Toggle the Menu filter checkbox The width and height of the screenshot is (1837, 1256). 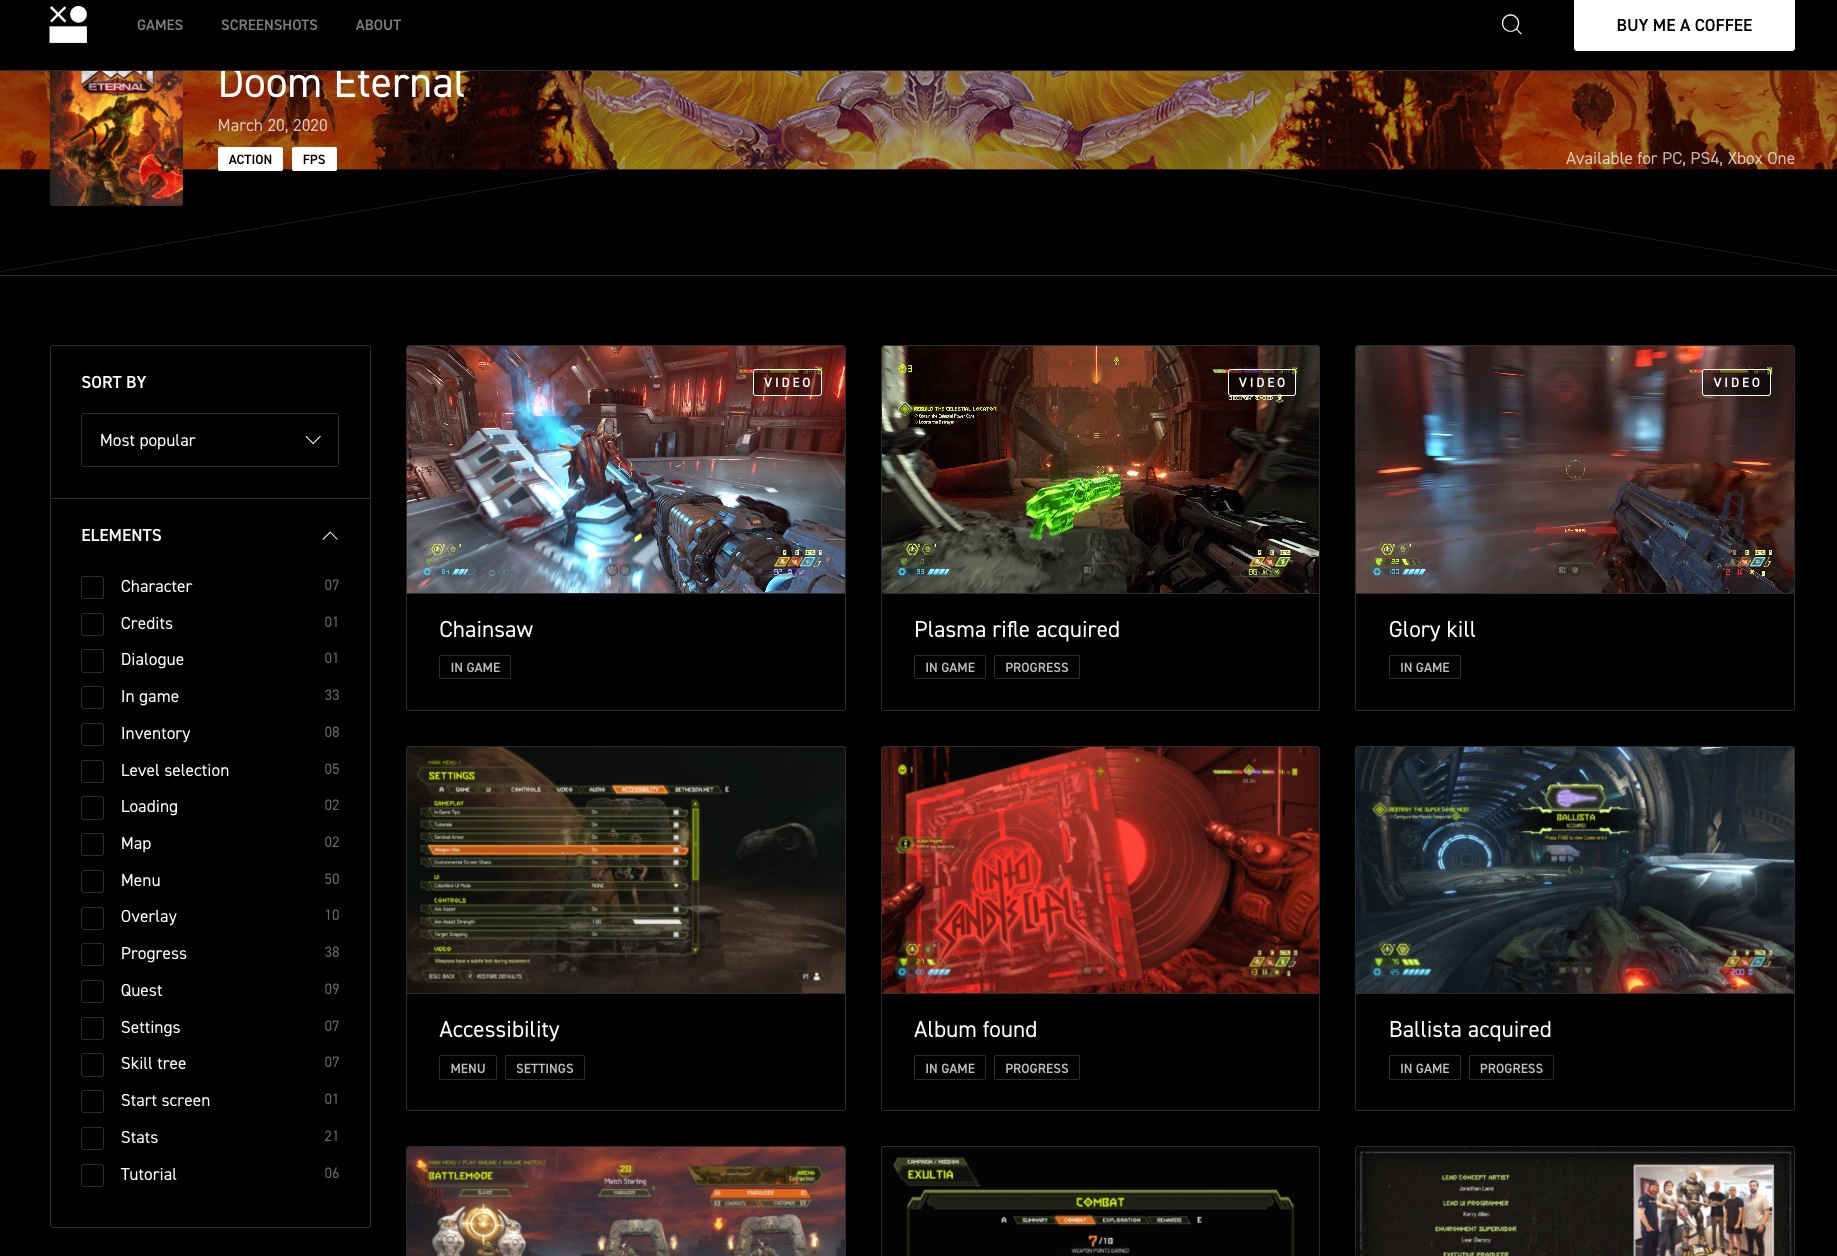click(93, 881)
